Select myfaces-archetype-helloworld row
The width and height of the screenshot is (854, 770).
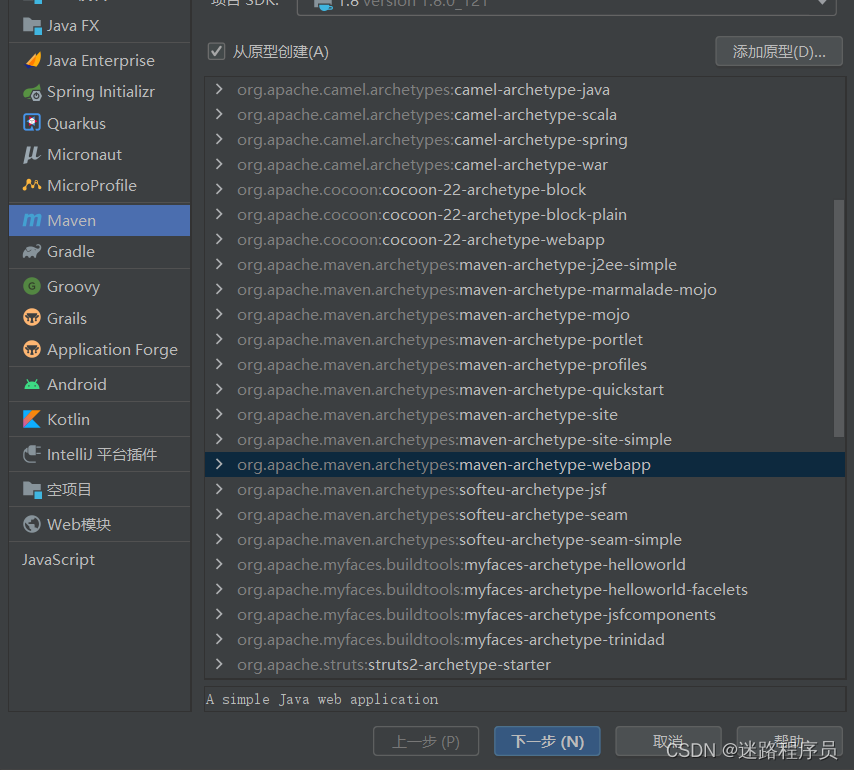tap(525, 565)
